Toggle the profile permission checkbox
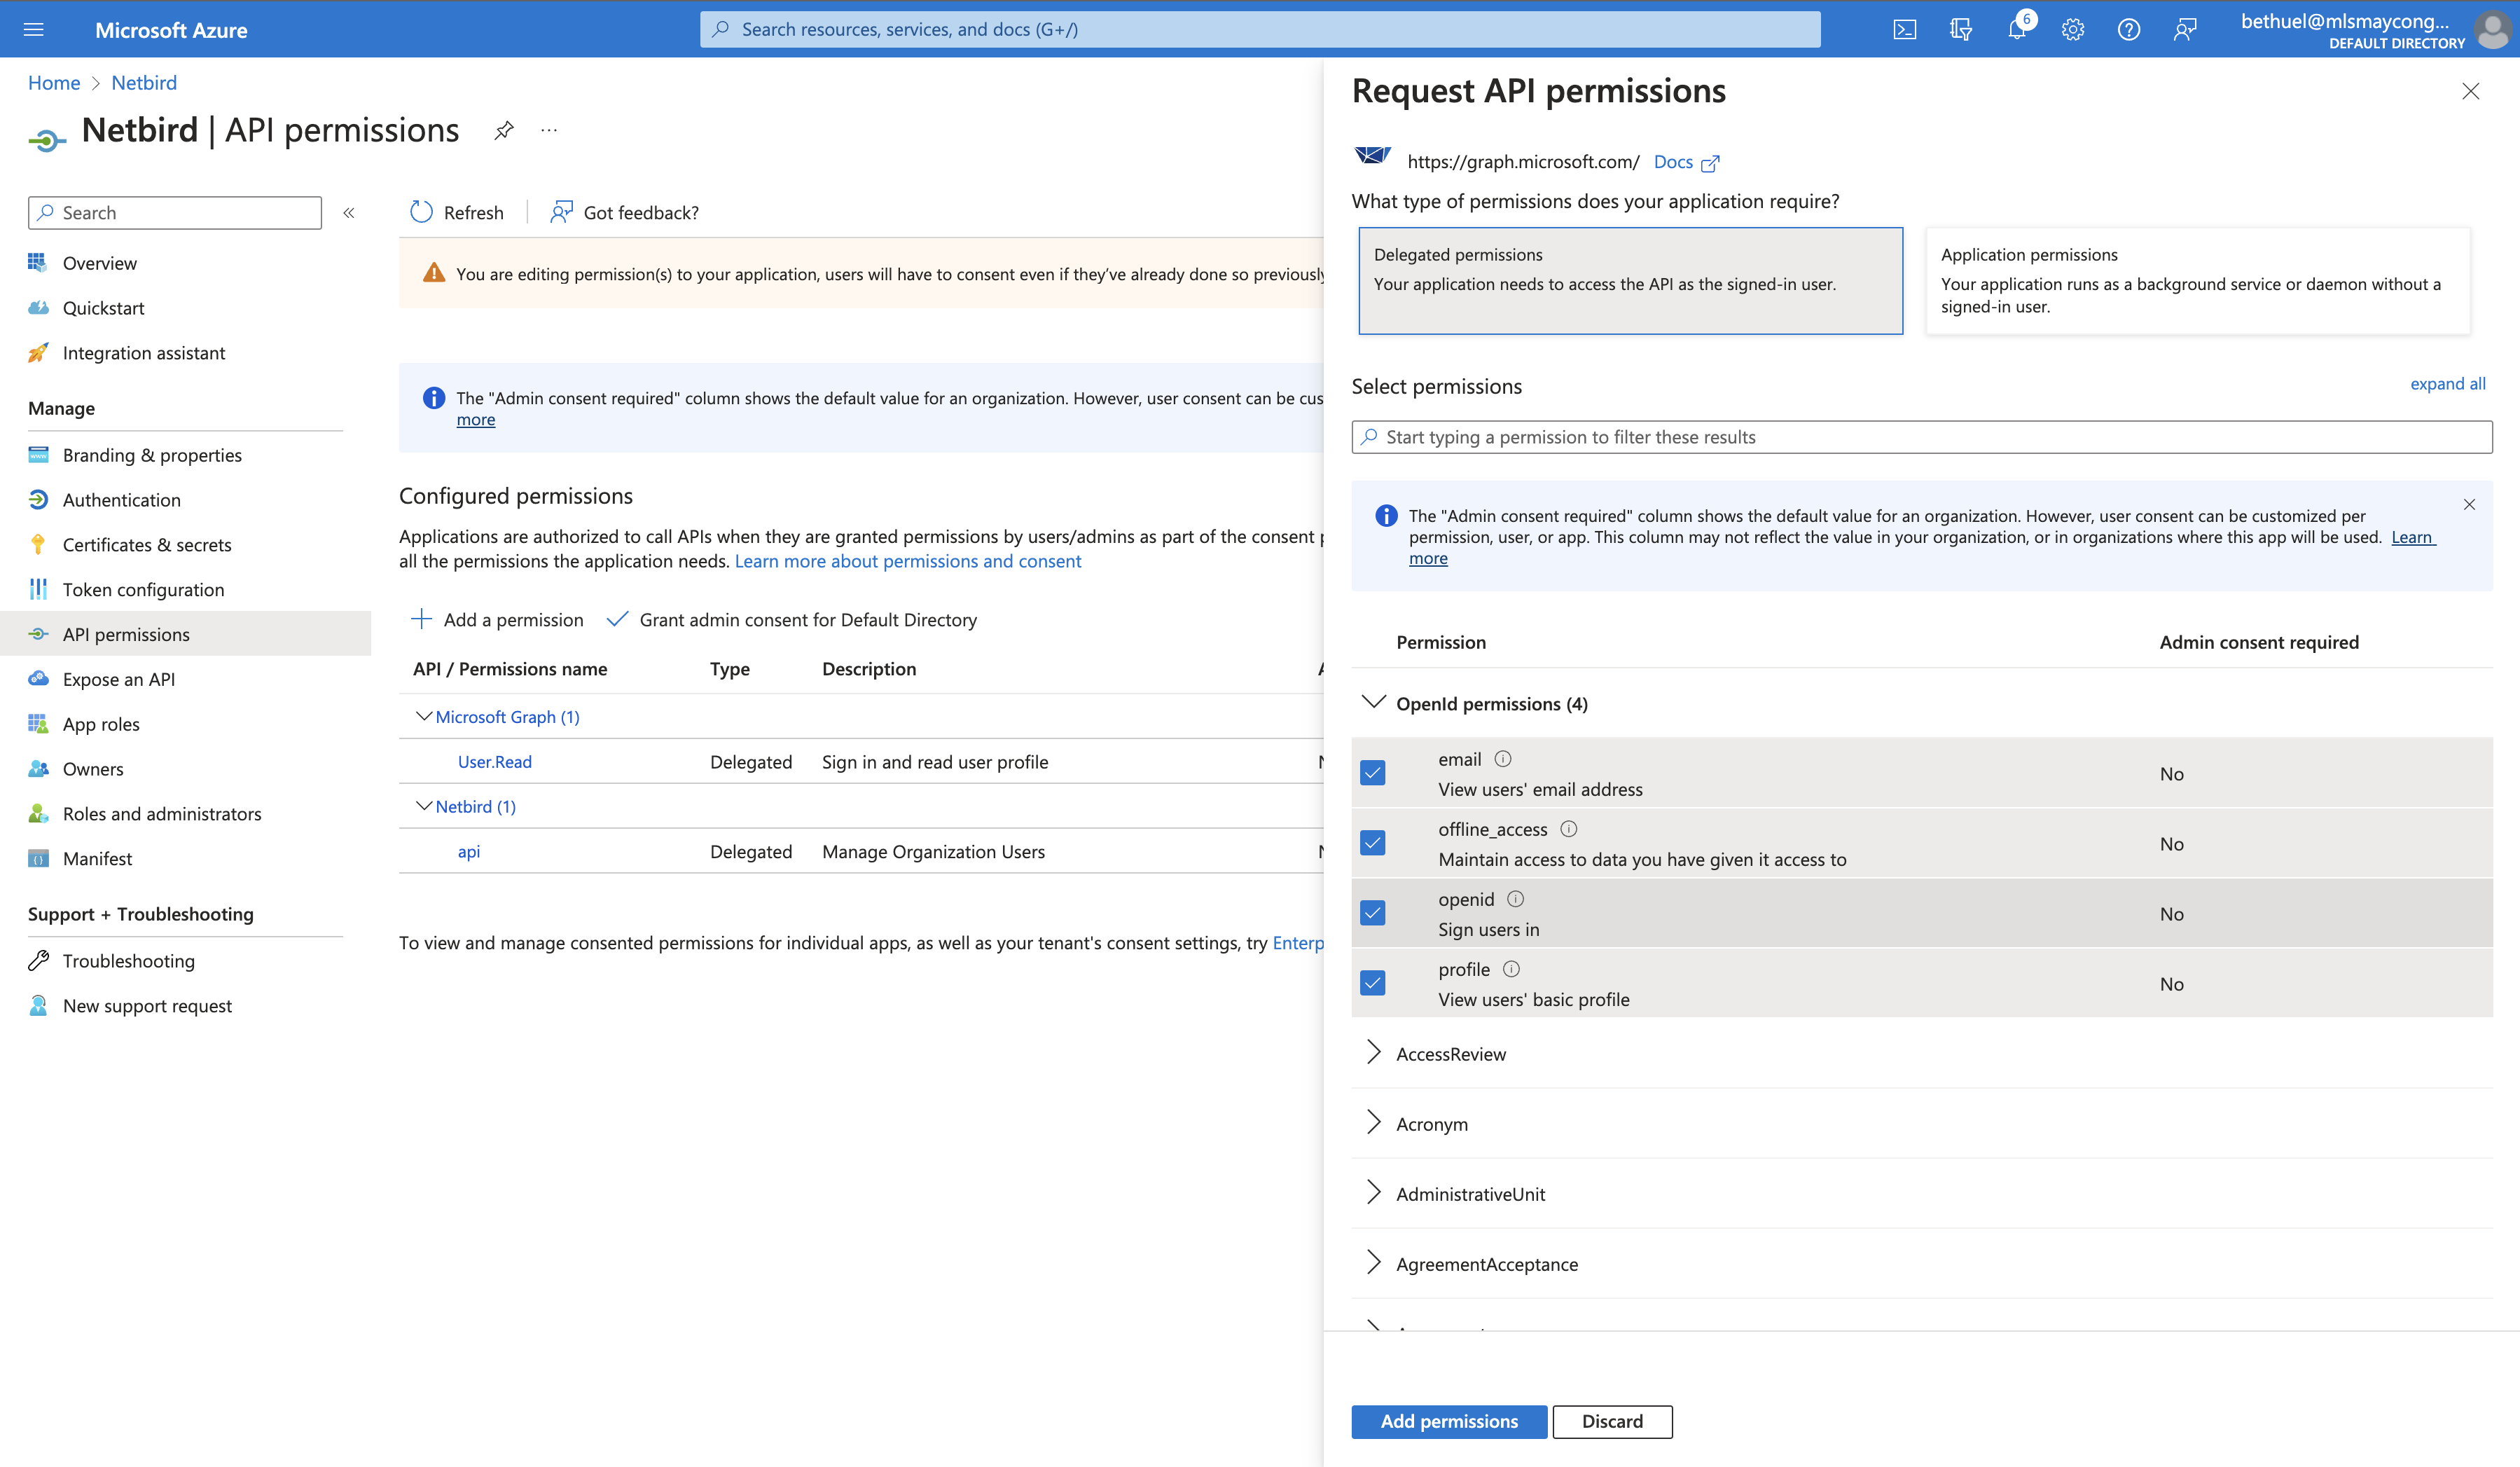Viewport: 2520px width, 1467px height. coord(1373,983)
